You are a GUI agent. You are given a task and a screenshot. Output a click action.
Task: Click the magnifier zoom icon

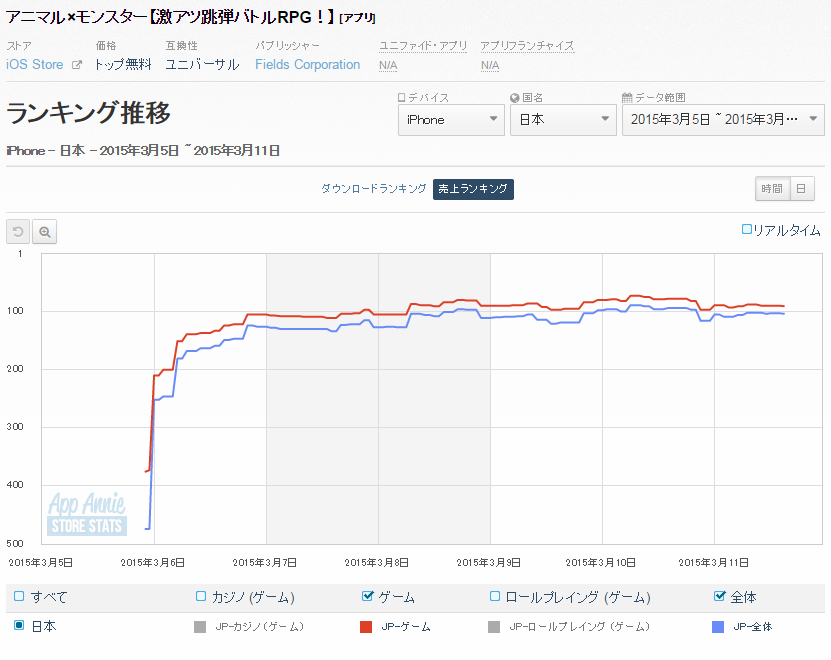(45, 232)
